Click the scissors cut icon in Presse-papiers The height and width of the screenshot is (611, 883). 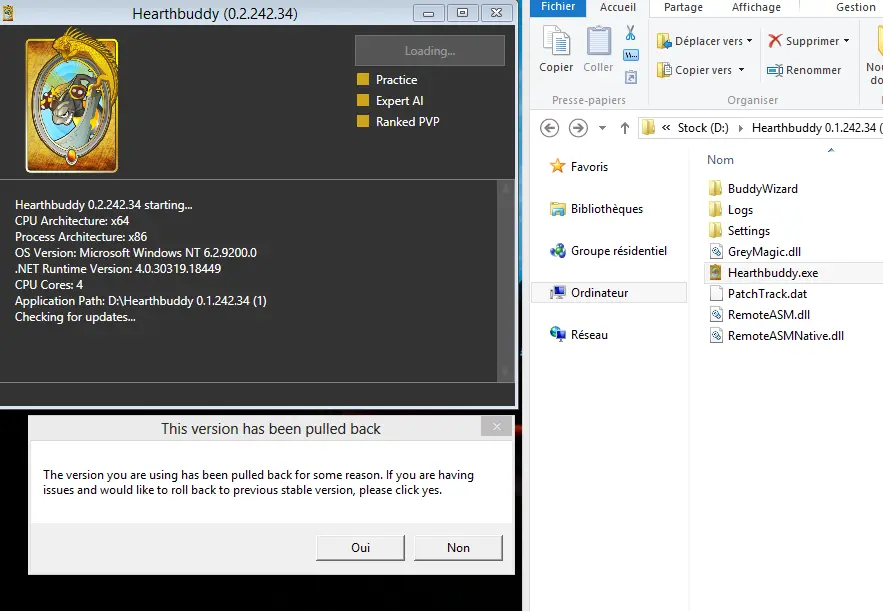pyautogui.click(x=631, y=33)
